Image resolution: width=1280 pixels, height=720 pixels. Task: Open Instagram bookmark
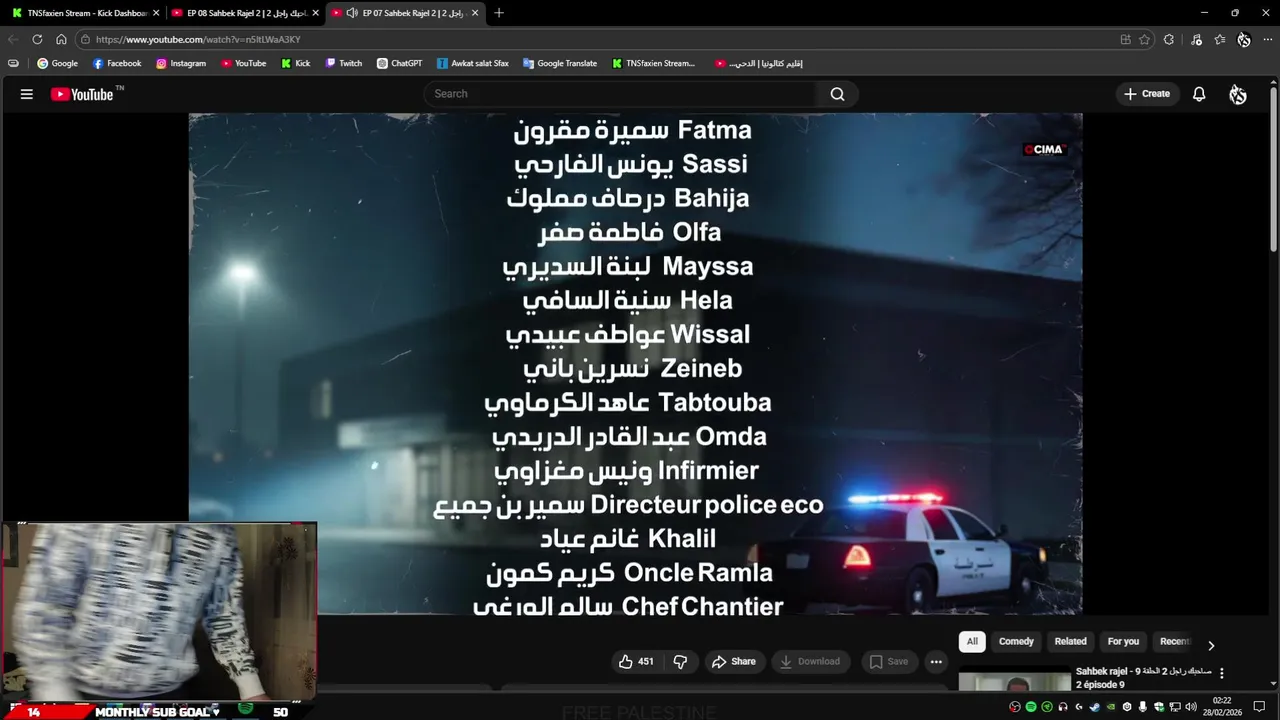(181, 63)
